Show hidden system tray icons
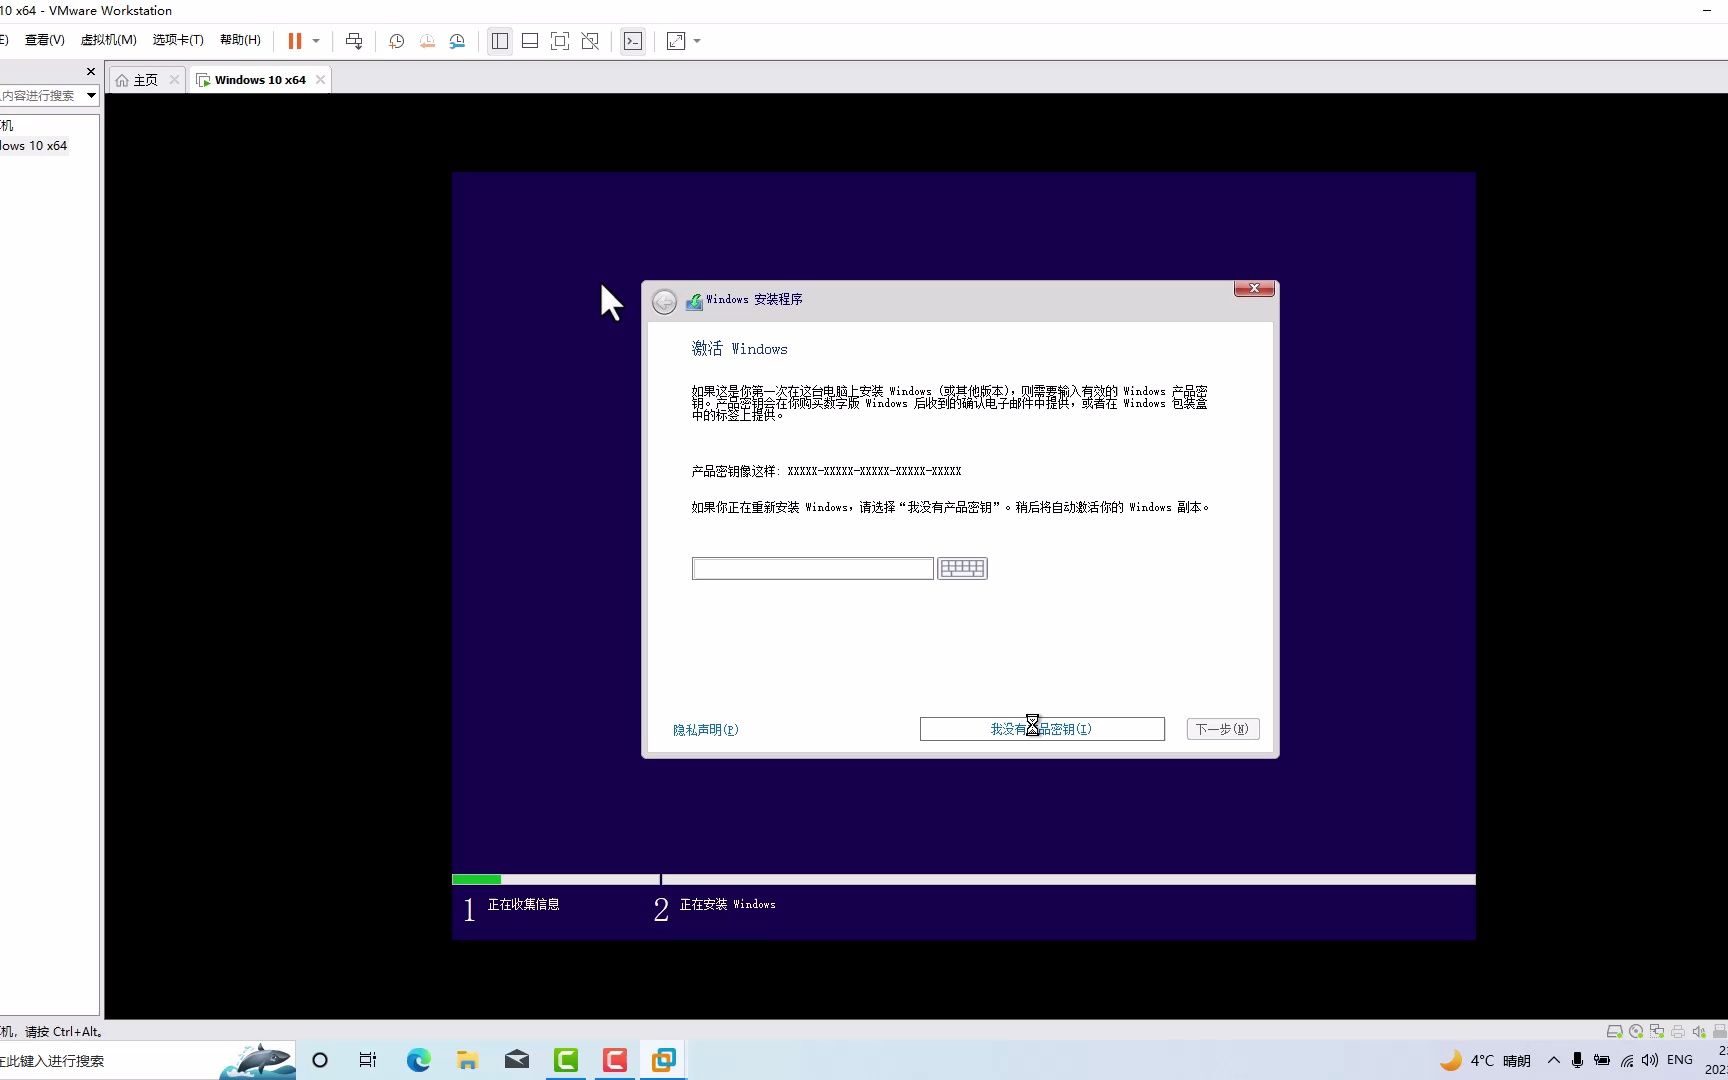Screen dimensions: 1728x1080 click(1553, 1060)
